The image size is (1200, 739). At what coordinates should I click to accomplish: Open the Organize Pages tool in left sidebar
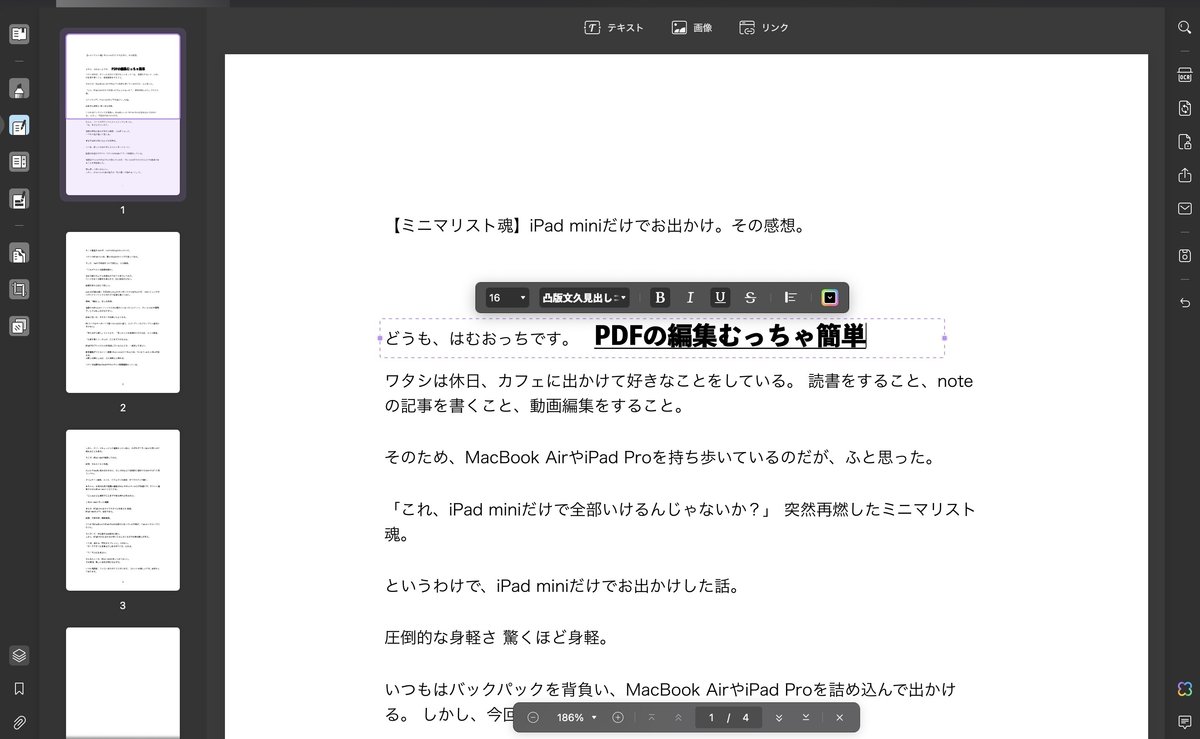[x=19, y=254]
